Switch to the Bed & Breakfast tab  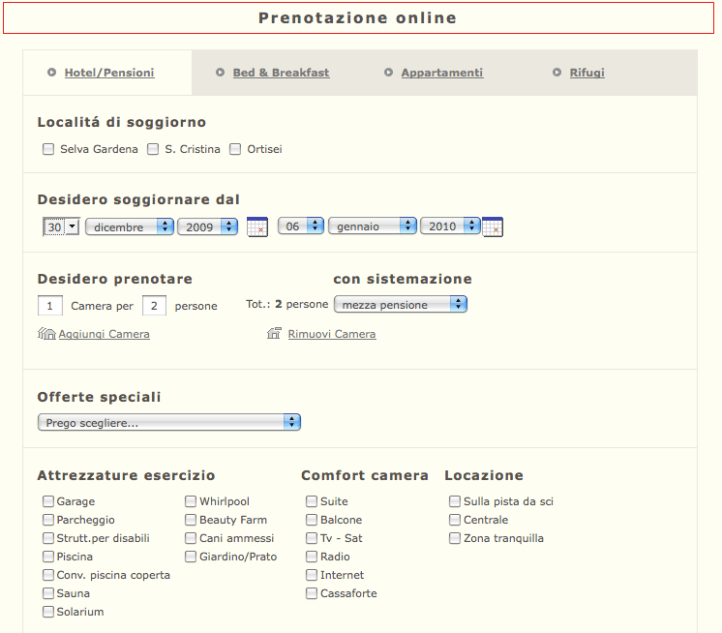click(x=280, y=73)
